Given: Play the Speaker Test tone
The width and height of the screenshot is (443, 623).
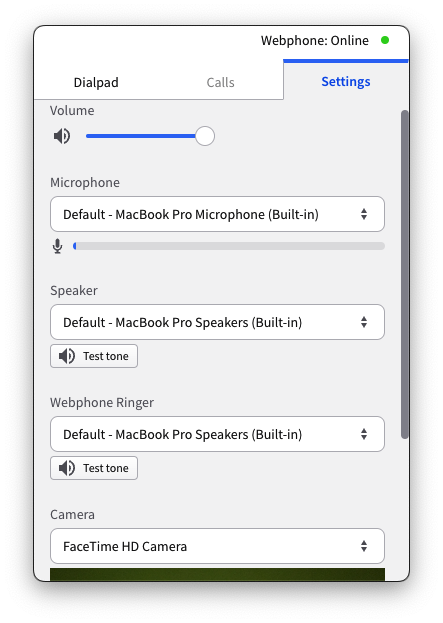Looking at the screenshot, I should coord(94,356).
